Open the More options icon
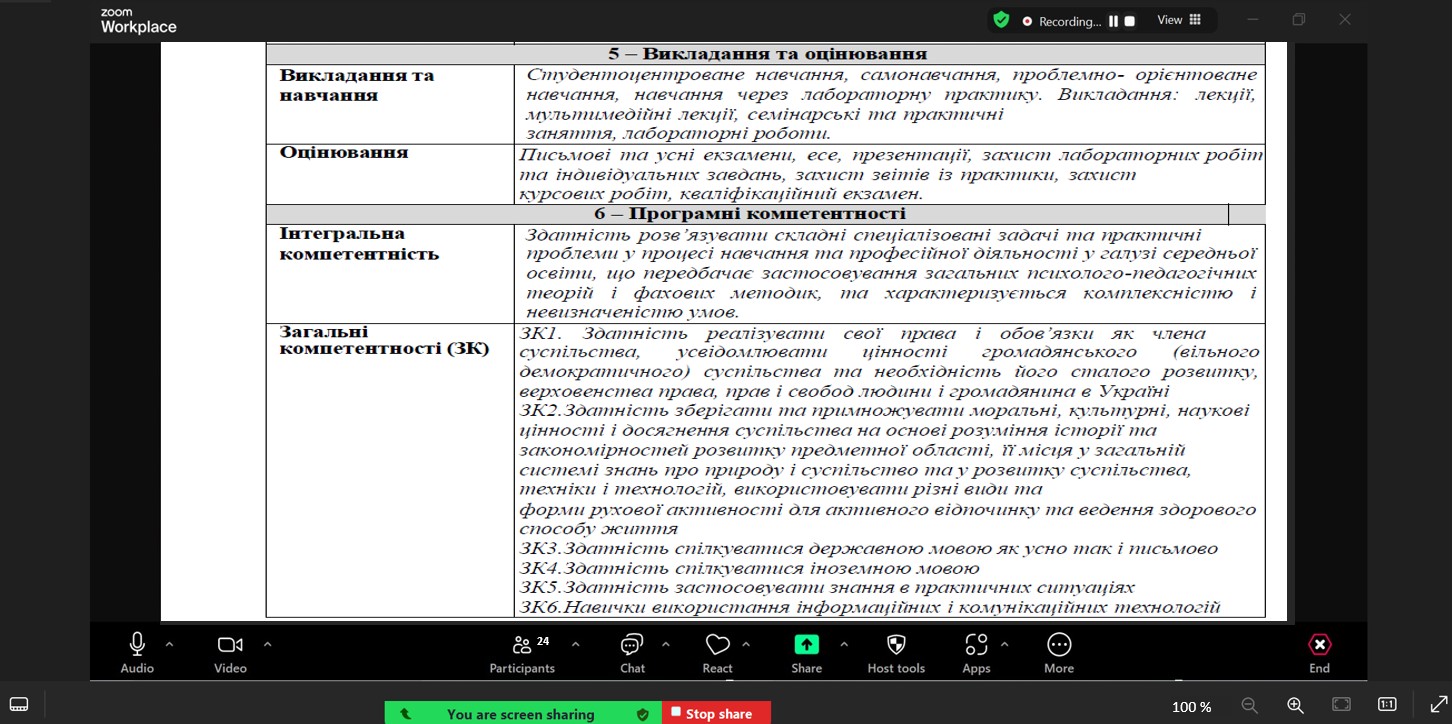This screenshot has height=724, width=1453. click(1058, 645)
